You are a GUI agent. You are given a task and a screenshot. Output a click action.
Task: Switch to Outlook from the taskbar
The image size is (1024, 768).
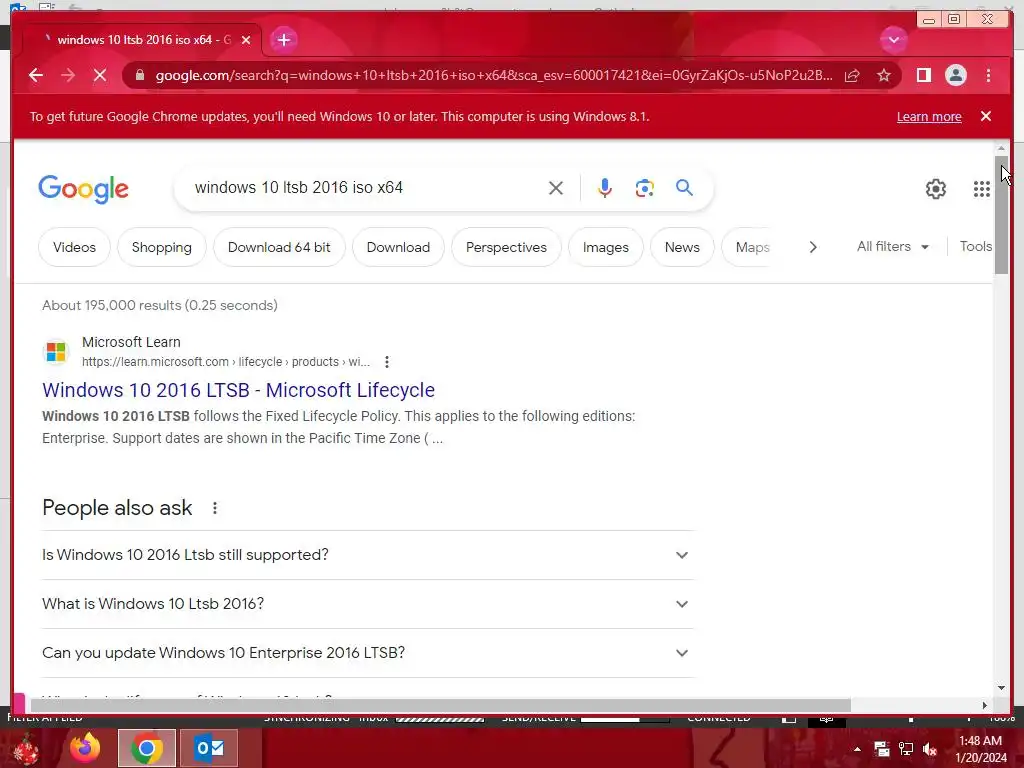(x=209, y=748)
